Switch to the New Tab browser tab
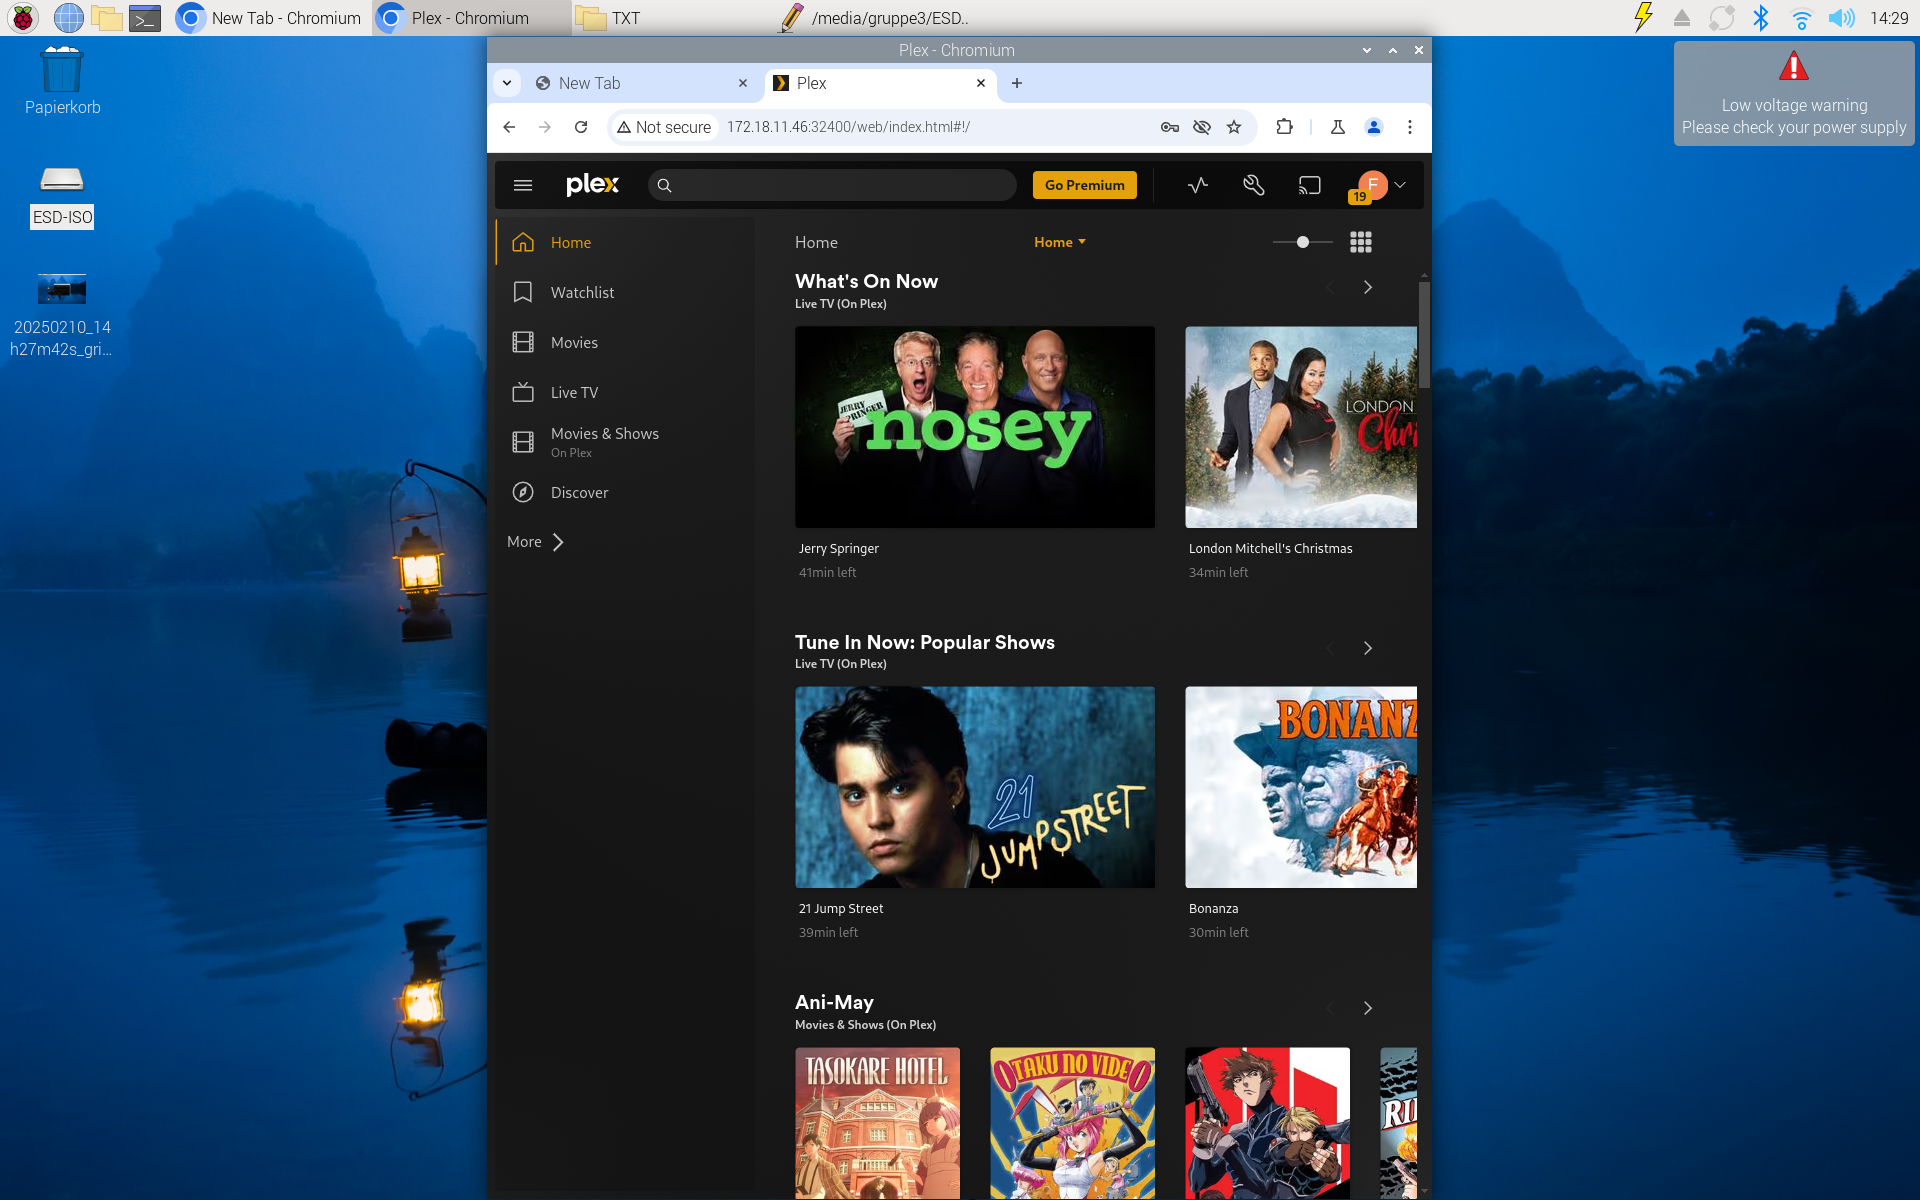 (x=642, y=83)
